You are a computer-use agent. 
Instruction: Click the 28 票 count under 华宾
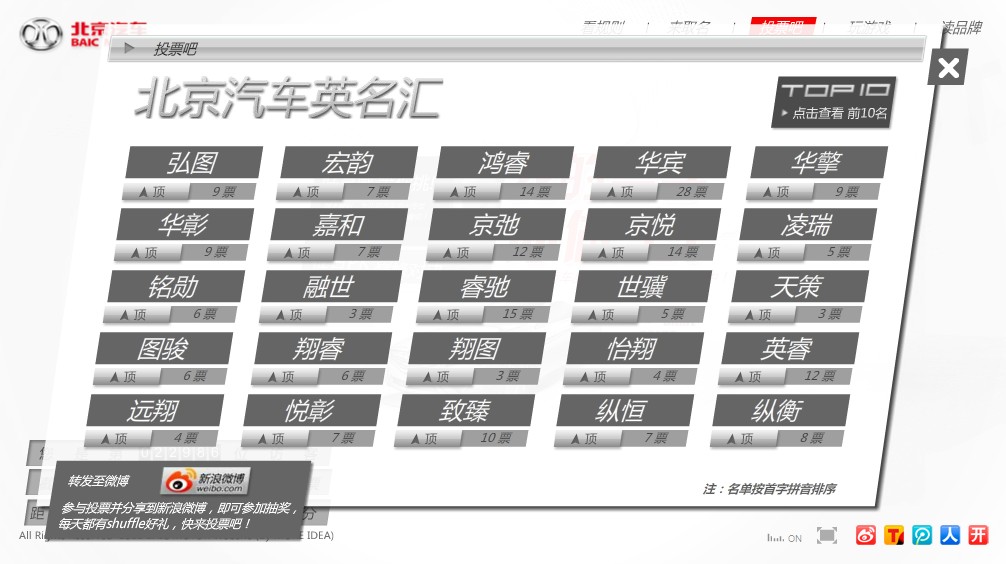(692, 191)
